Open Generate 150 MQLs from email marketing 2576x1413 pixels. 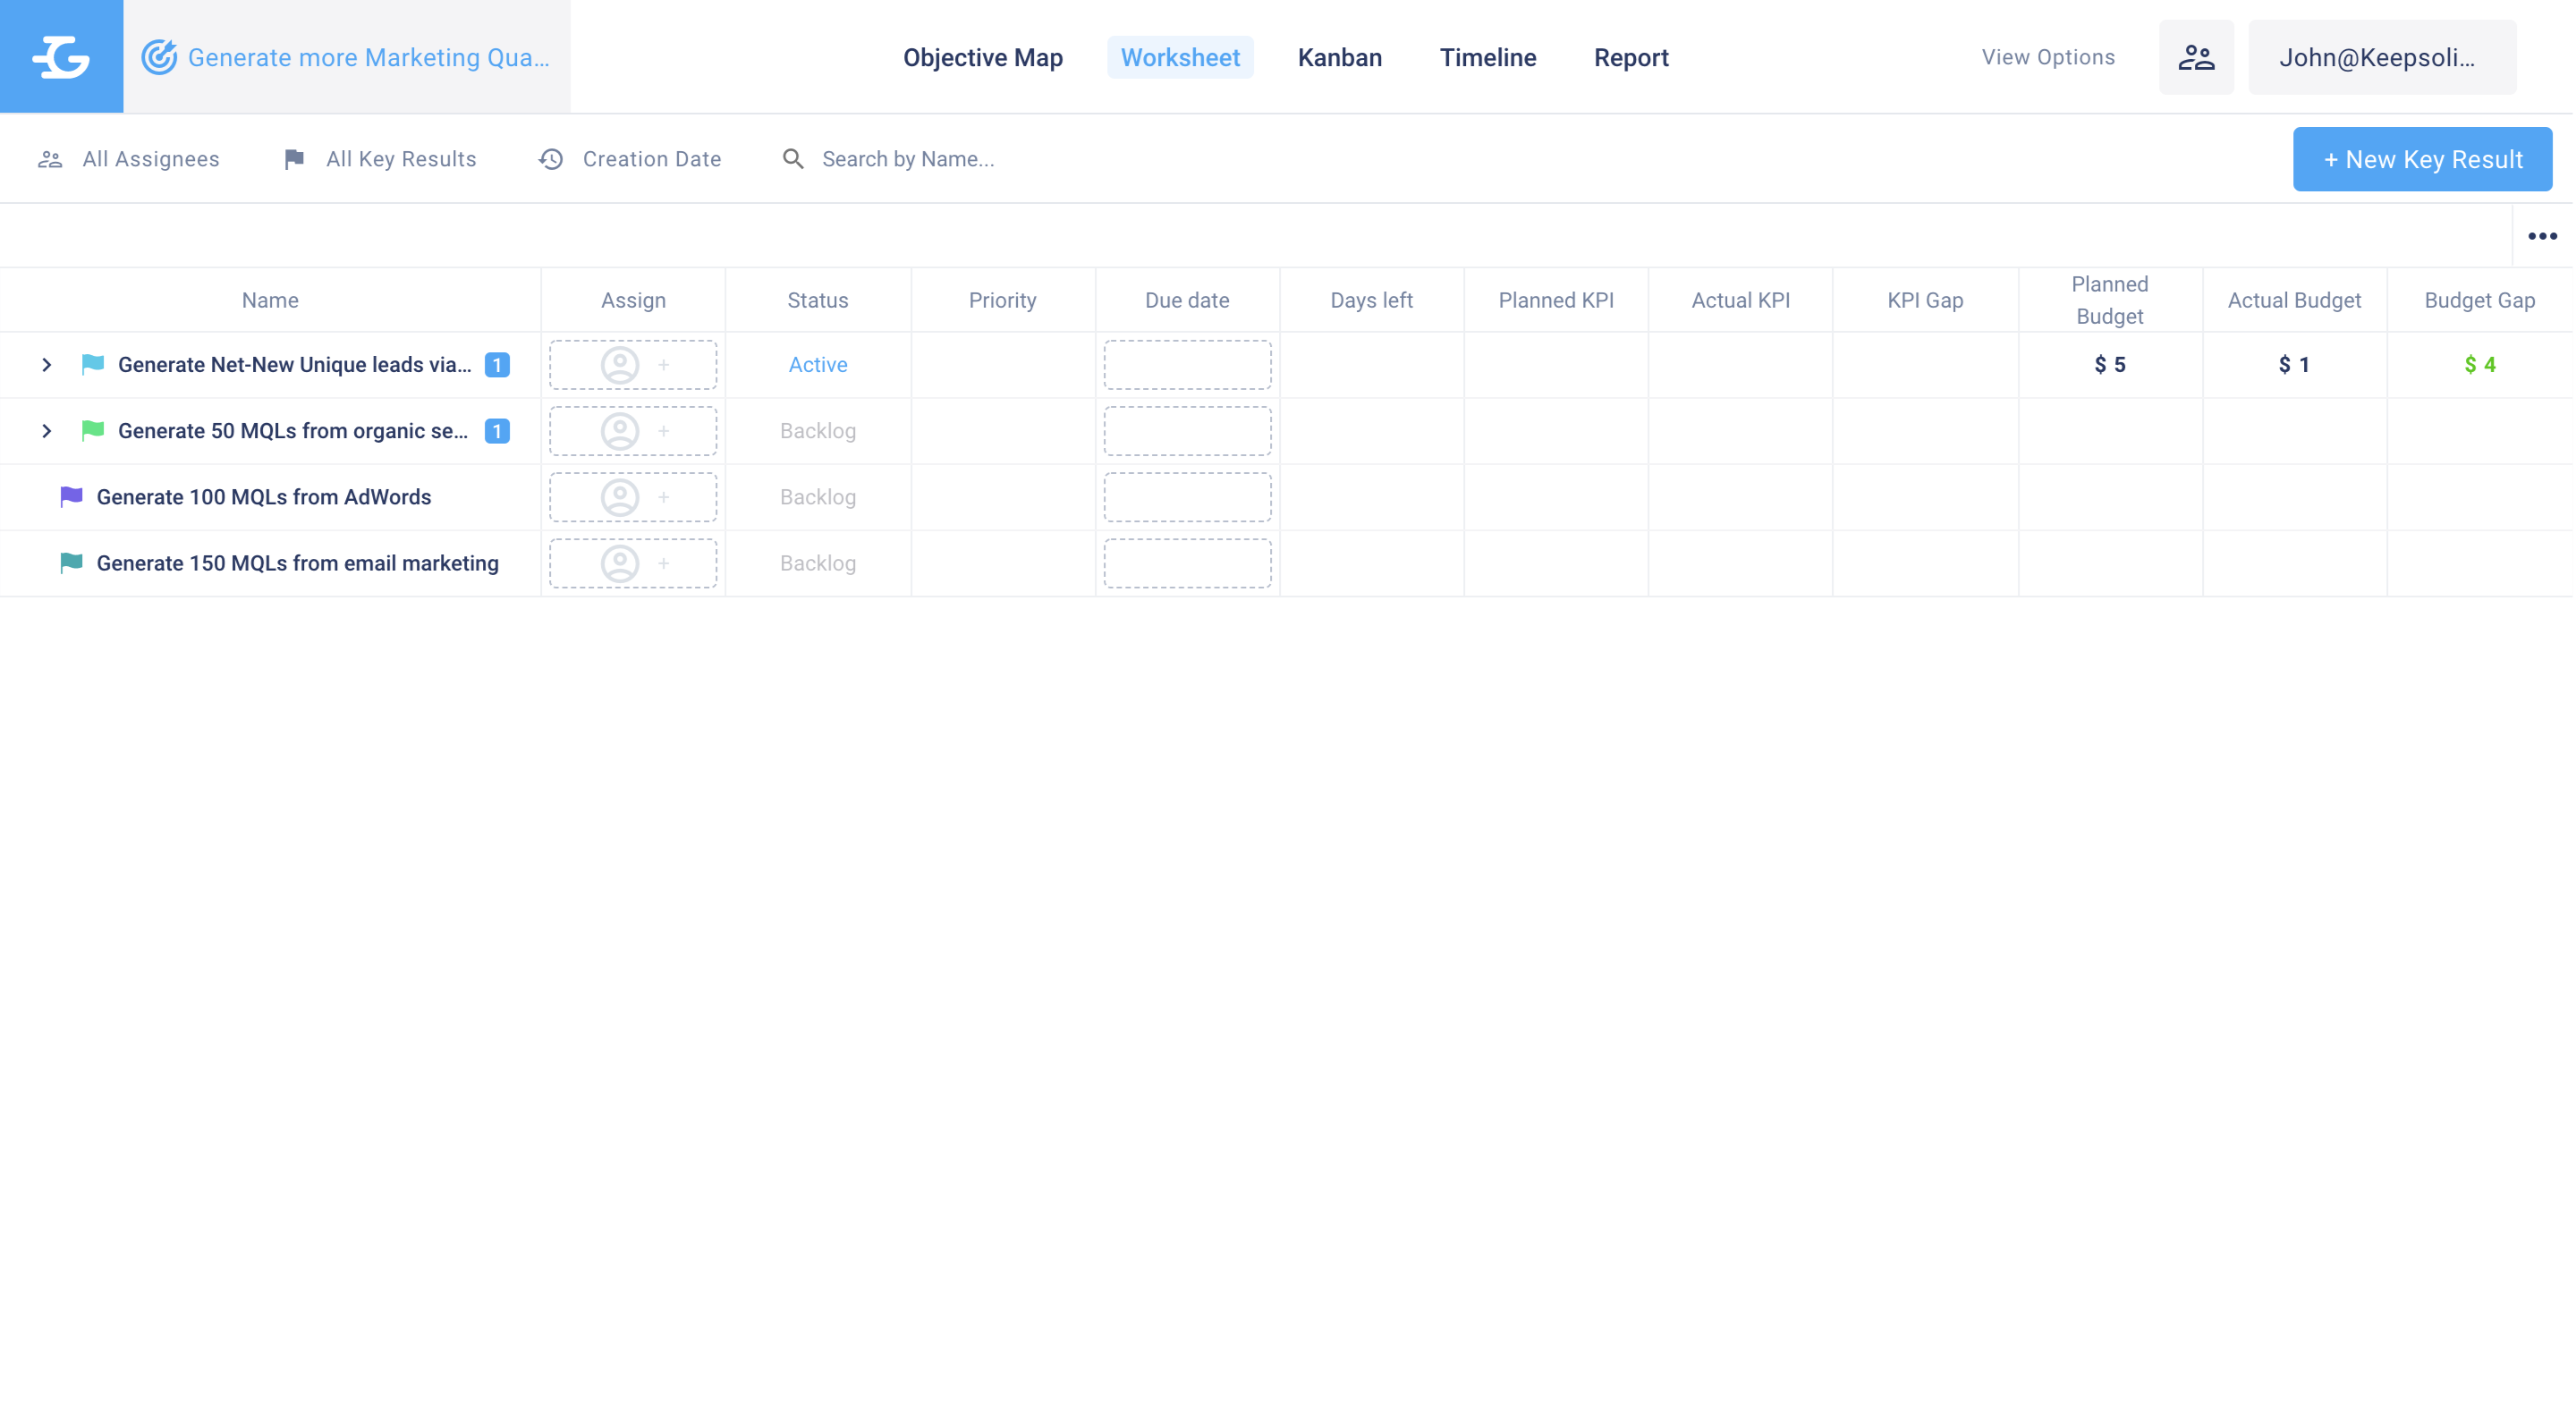297,563
